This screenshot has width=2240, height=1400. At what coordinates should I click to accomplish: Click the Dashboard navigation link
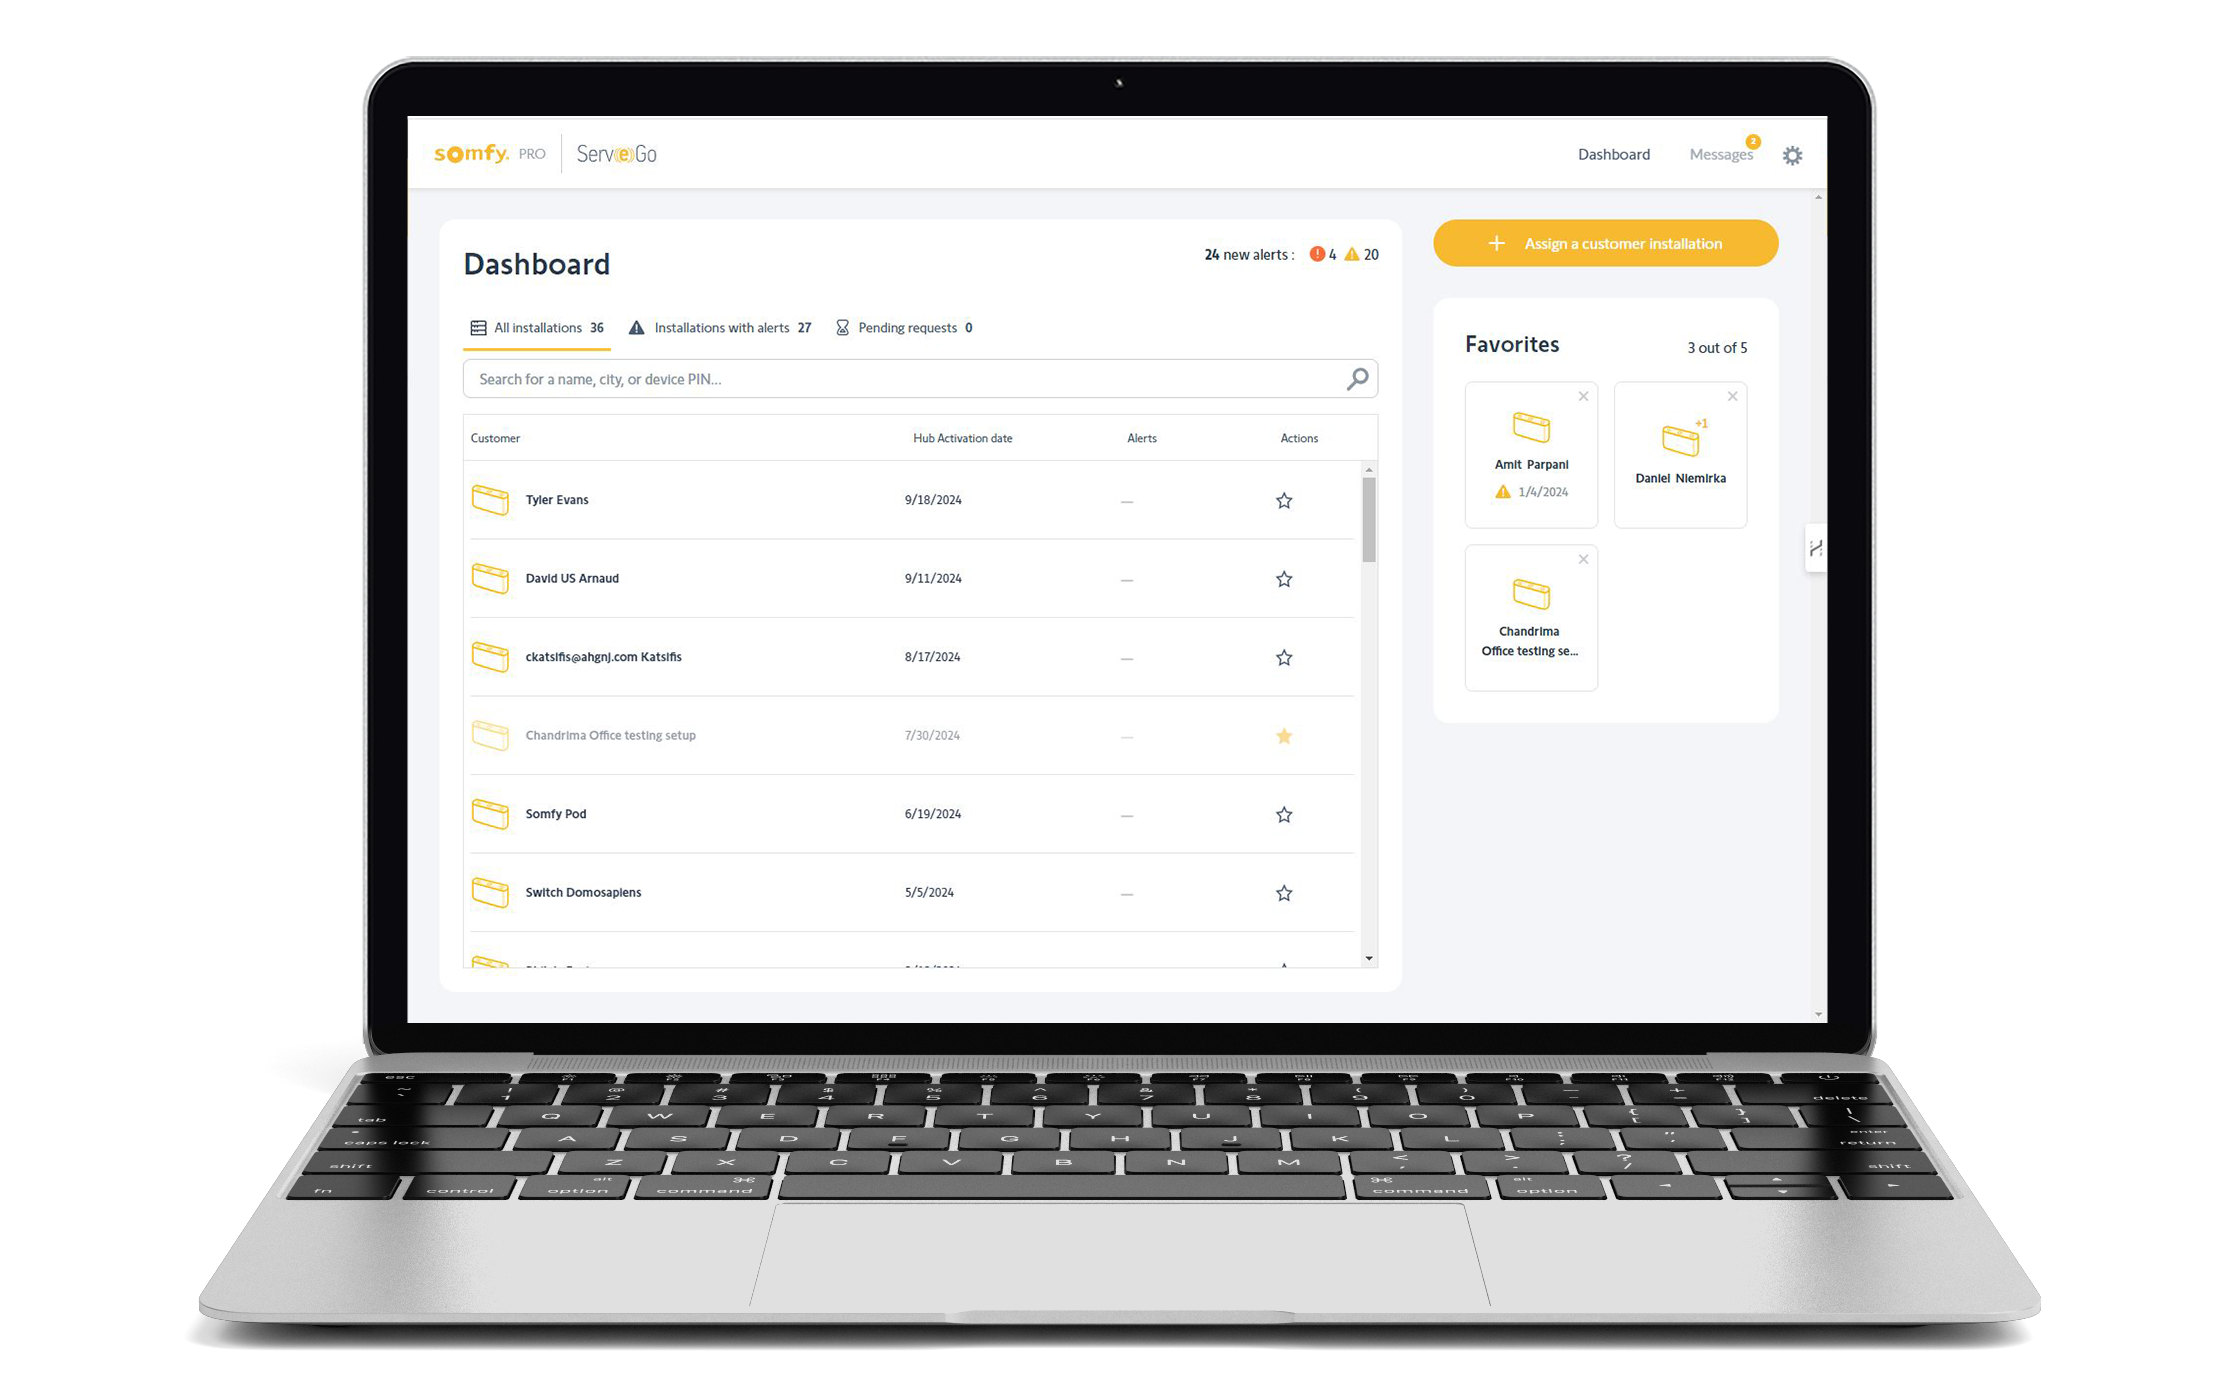pos(1613,153)
